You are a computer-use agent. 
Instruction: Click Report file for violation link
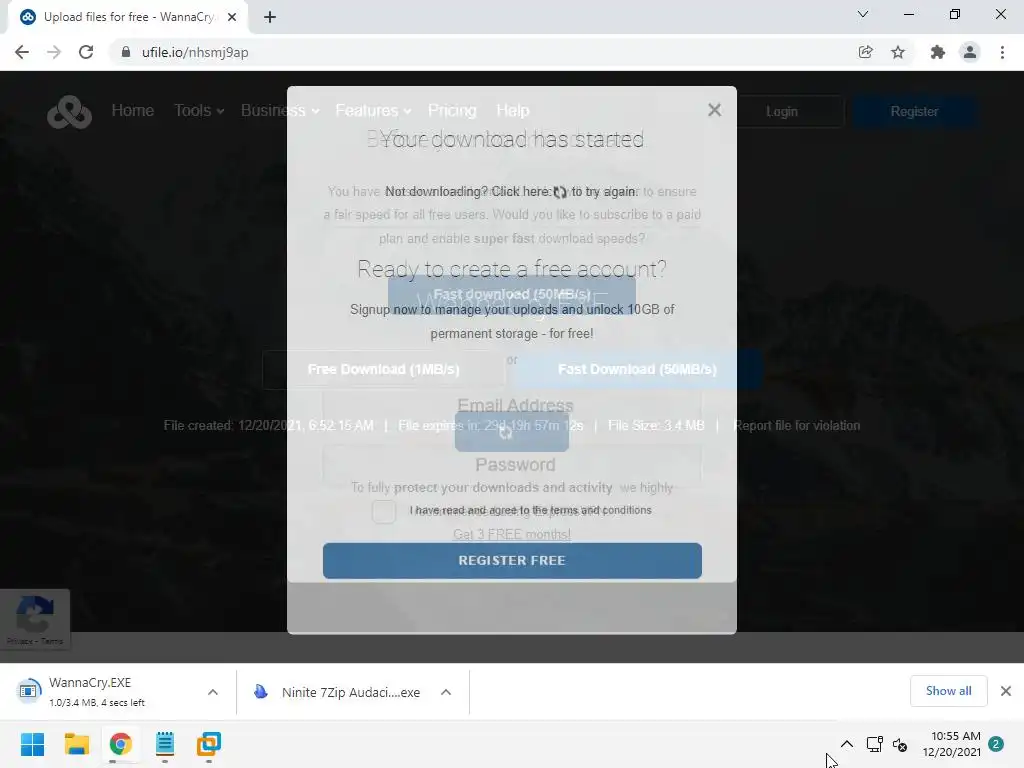[797, 426]
